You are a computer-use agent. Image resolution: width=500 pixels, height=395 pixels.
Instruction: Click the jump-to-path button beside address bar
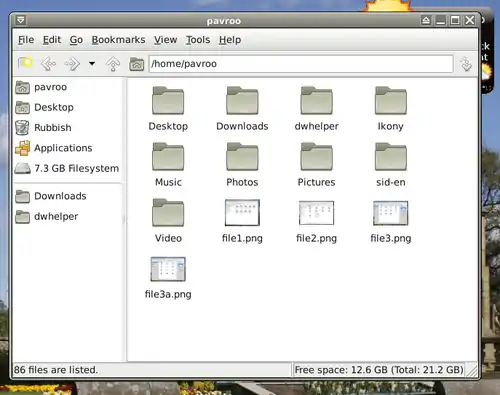coord(466,64)
